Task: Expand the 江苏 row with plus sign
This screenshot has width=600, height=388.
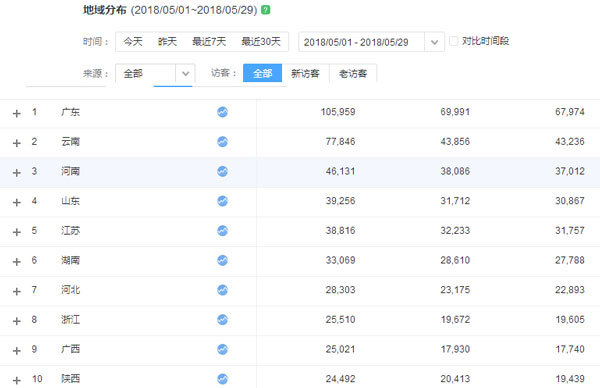Action: click(x=16, y=232)
